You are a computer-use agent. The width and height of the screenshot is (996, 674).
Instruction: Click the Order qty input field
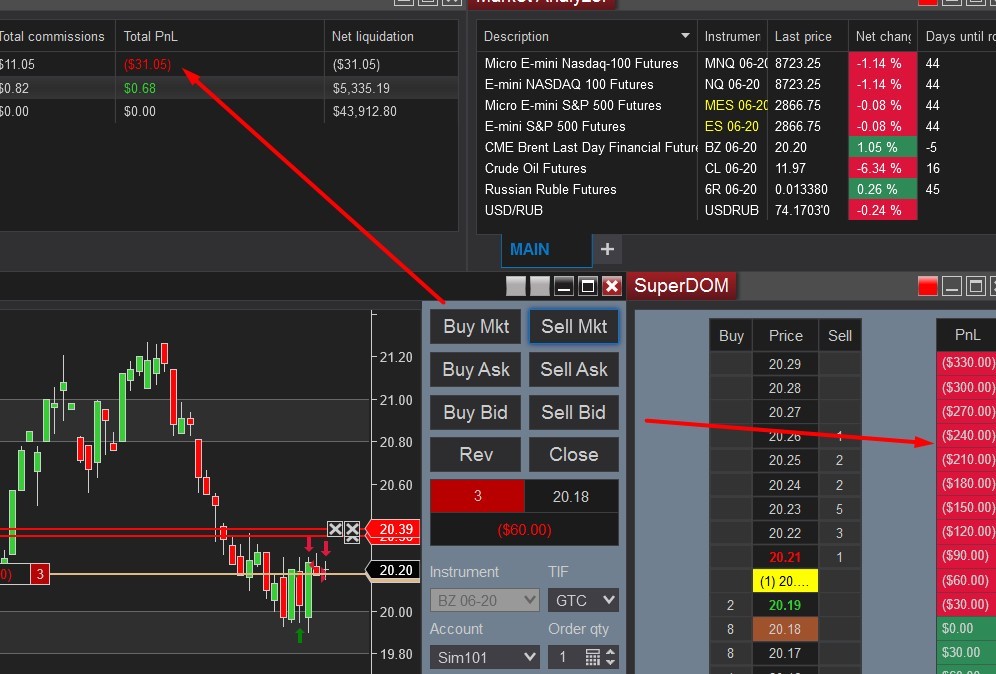point(567,657)
